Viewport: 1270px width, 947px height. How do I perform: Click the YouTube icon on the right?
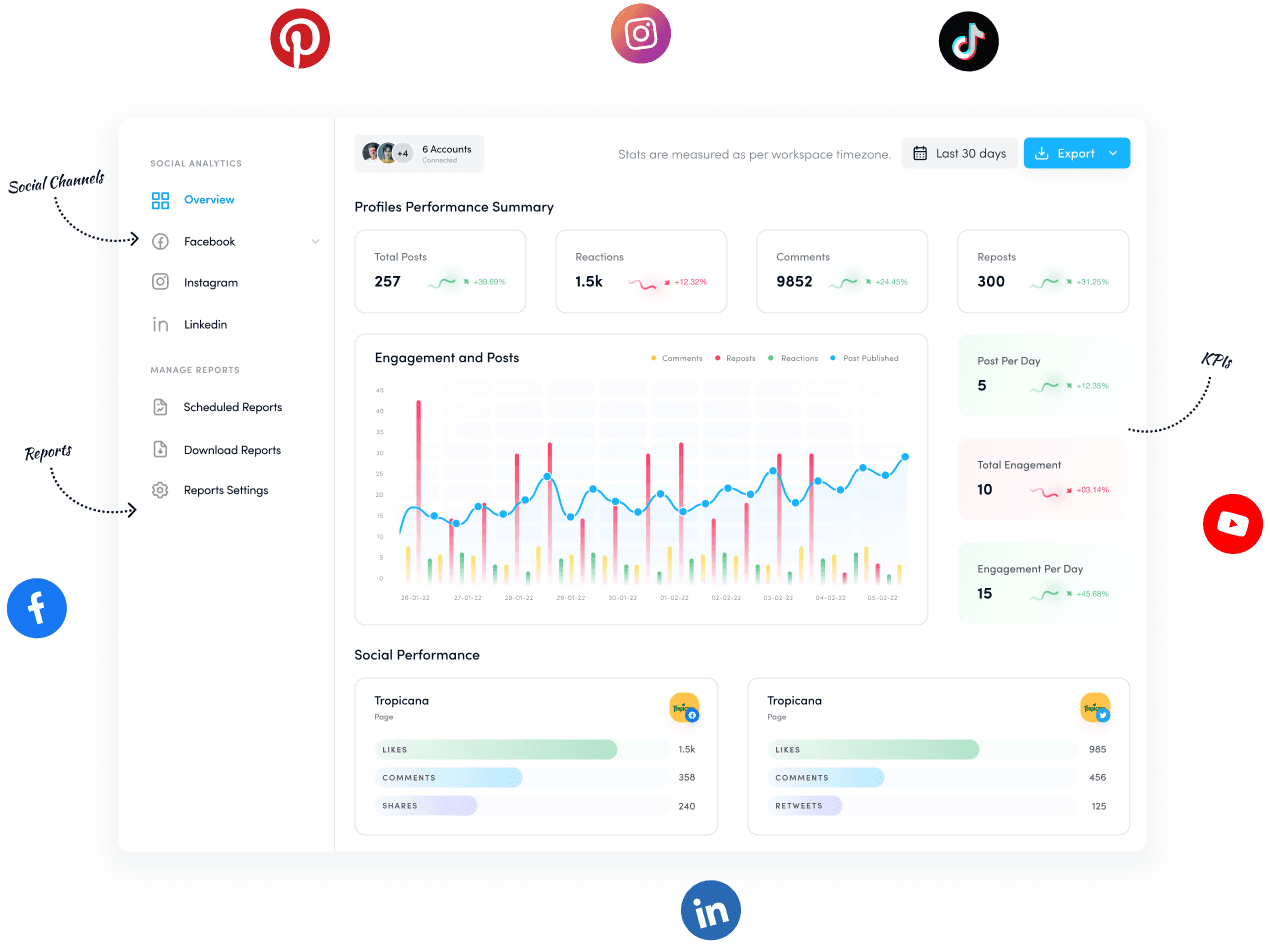1233,523
